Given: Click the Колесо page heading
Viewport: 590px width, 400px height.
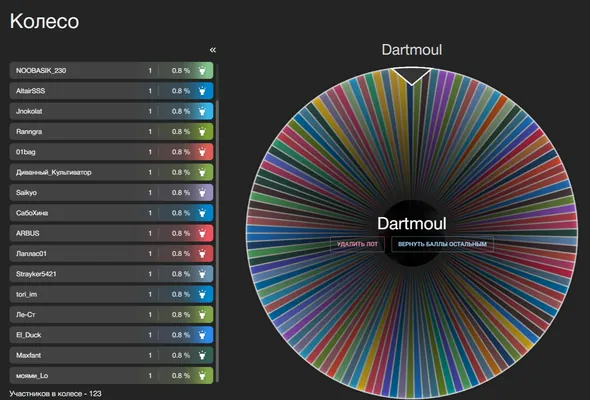Looking at the screenshot, I should tap(44, 21).
